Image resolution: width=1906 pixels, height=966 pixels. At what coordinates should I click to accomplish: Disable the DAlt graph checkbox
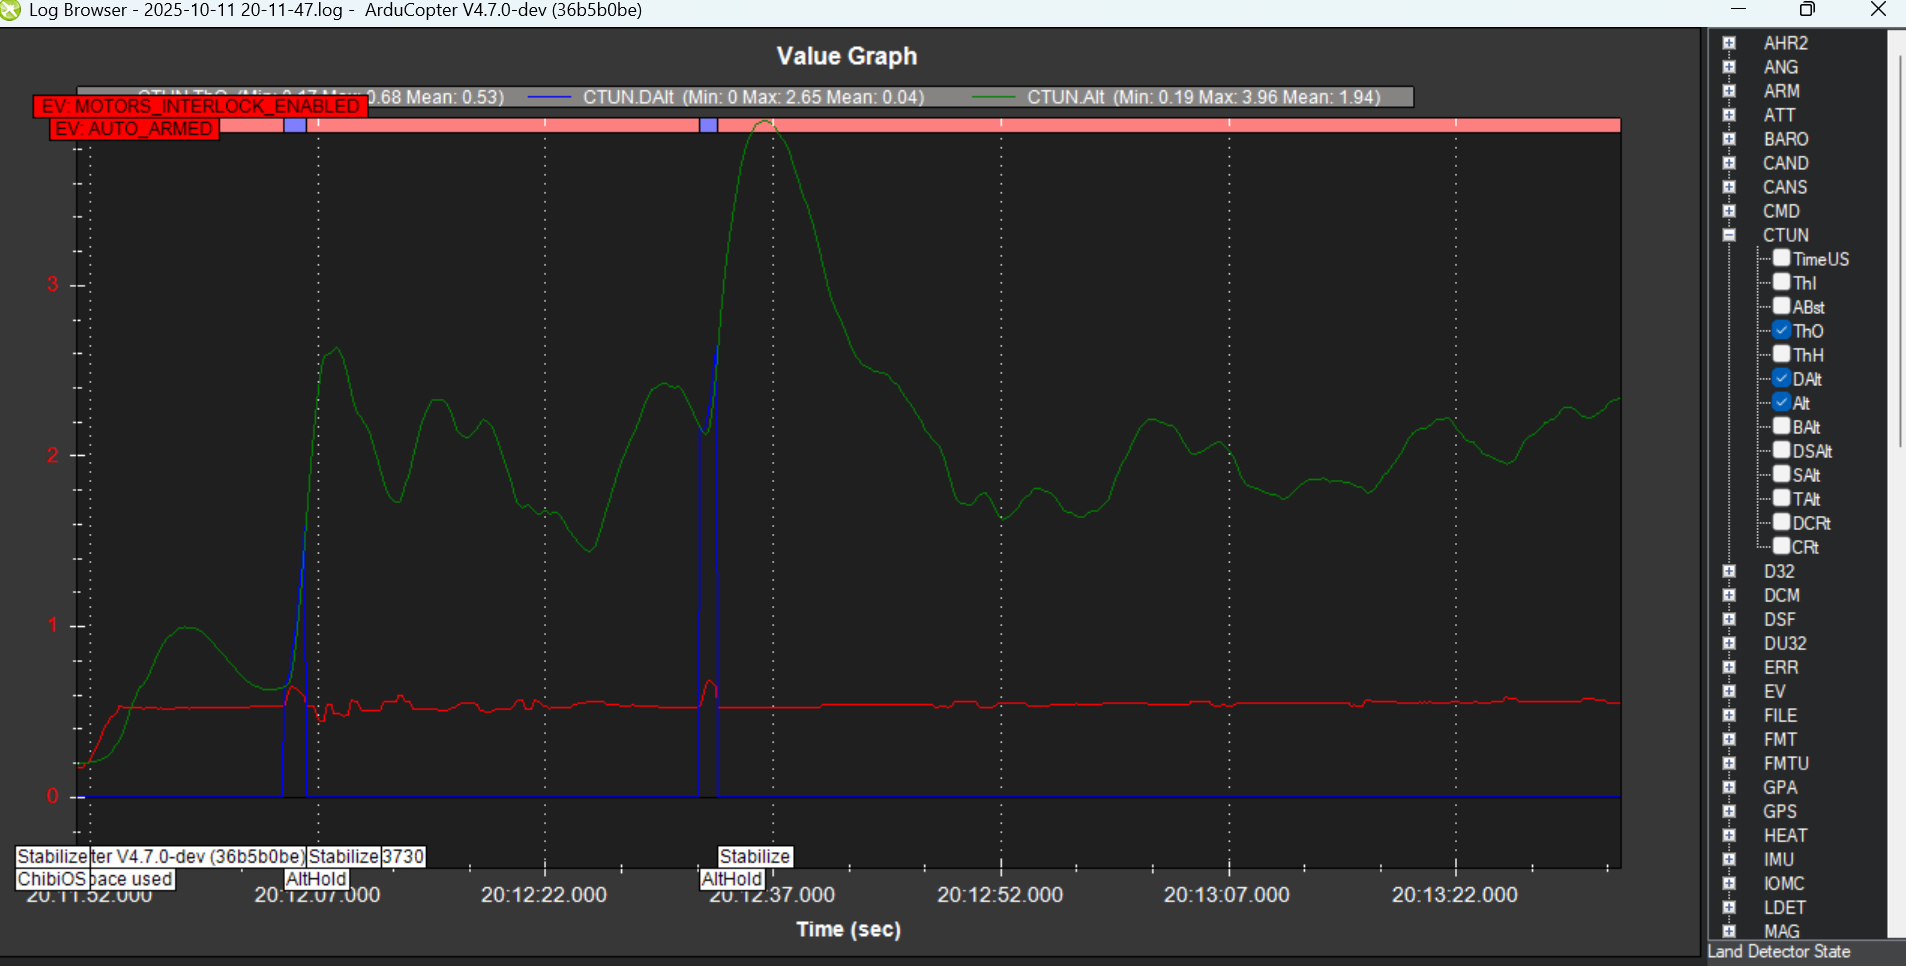[x=1782, y=378]
